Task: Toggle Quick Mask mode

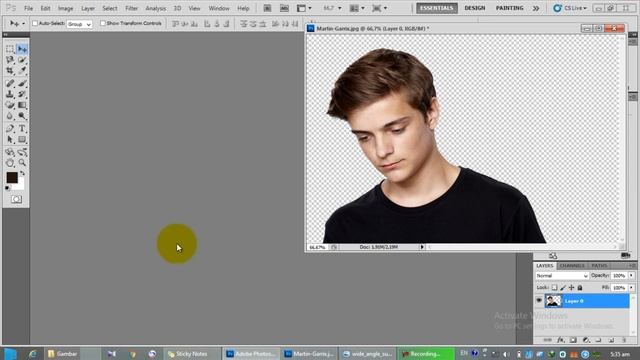Action: pyautogui.click(x=16, y=199)
